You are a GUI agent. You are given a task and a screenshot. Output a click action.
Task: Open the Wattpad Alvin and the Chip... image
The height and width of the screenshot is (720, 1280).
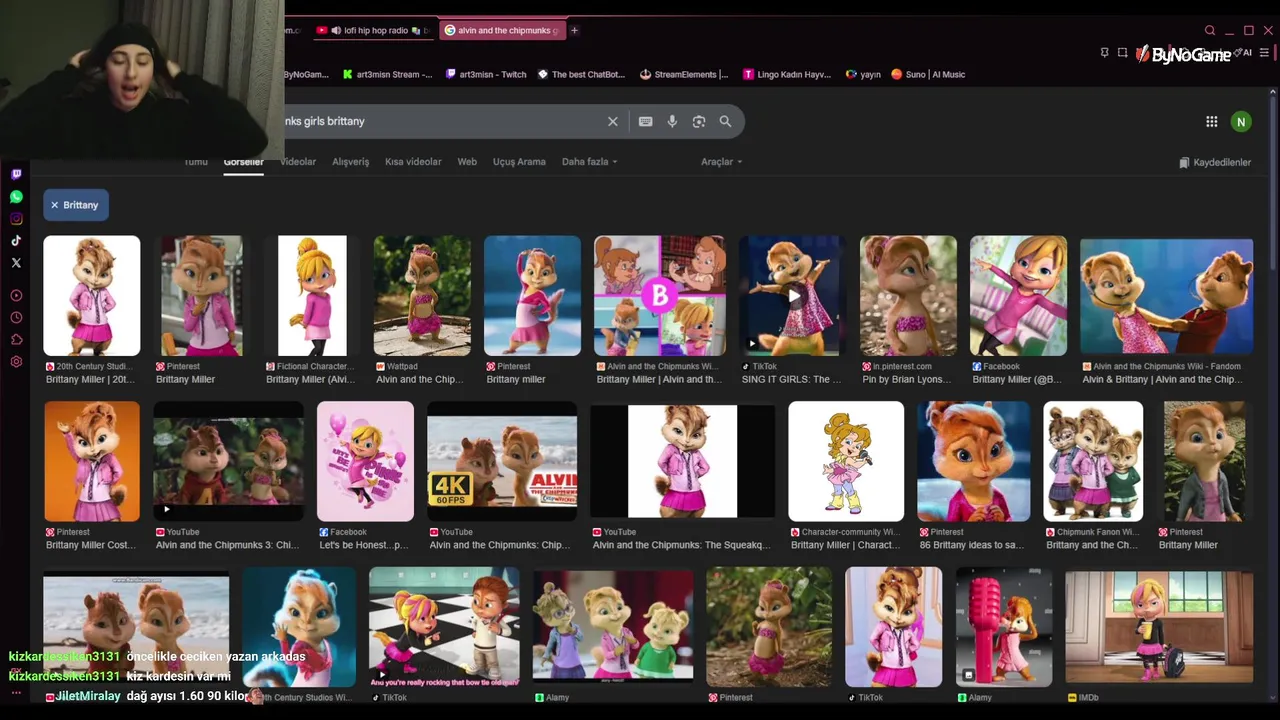422,296
